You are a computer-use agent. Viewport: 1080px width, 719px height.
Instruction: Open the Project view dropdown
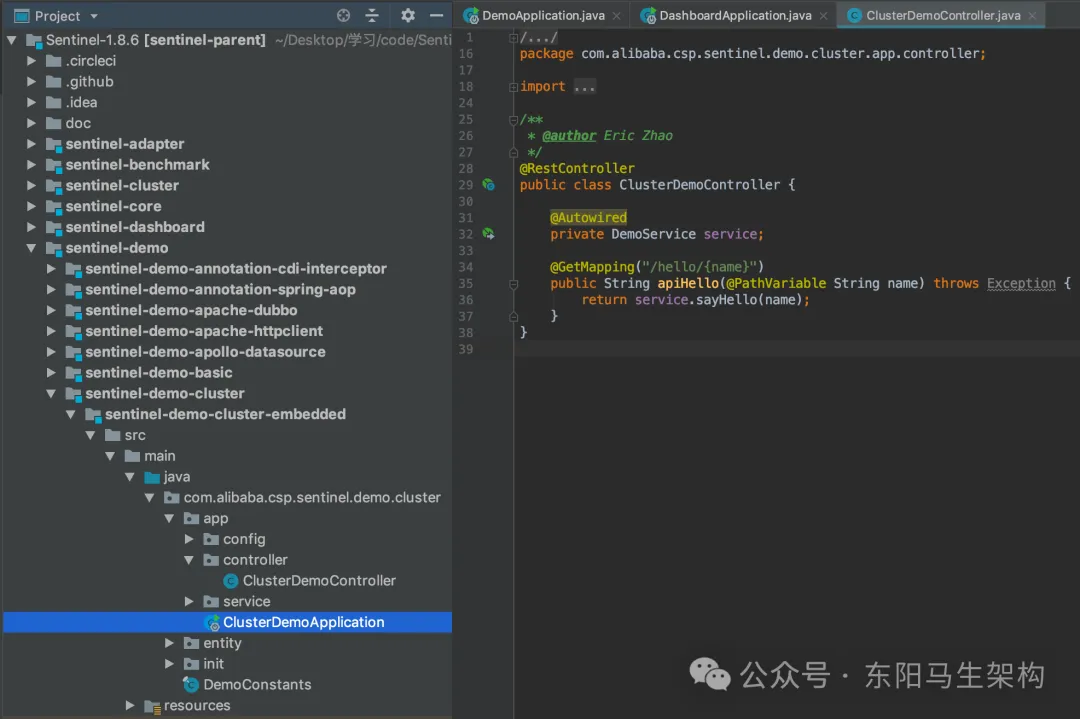[x=94, y=16]
